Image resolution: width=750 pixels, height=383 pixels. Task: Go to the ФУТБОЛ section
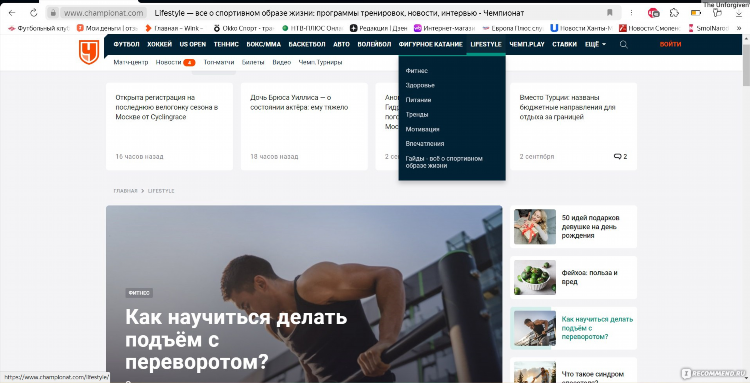click(x=126, y=44)
